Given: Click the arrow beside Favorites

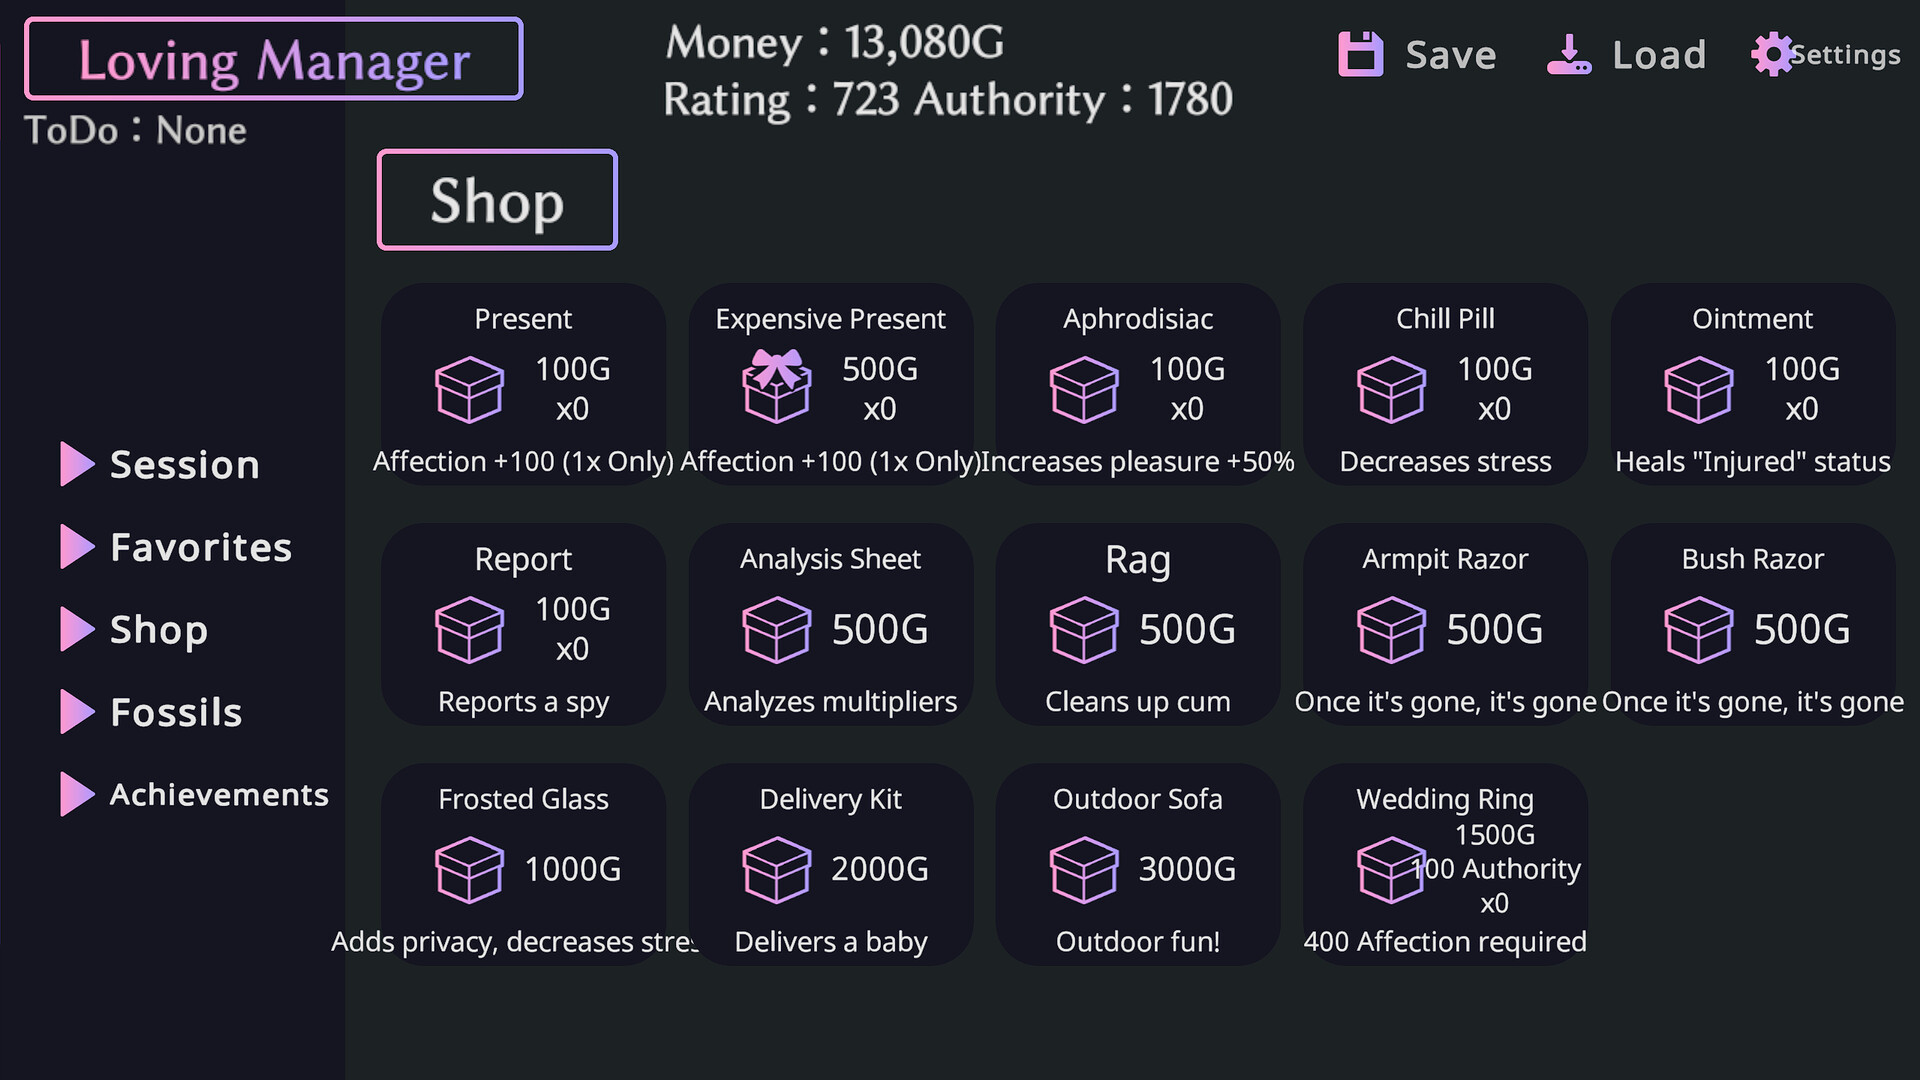Looking at the screenshot, I should pos(76,547).
